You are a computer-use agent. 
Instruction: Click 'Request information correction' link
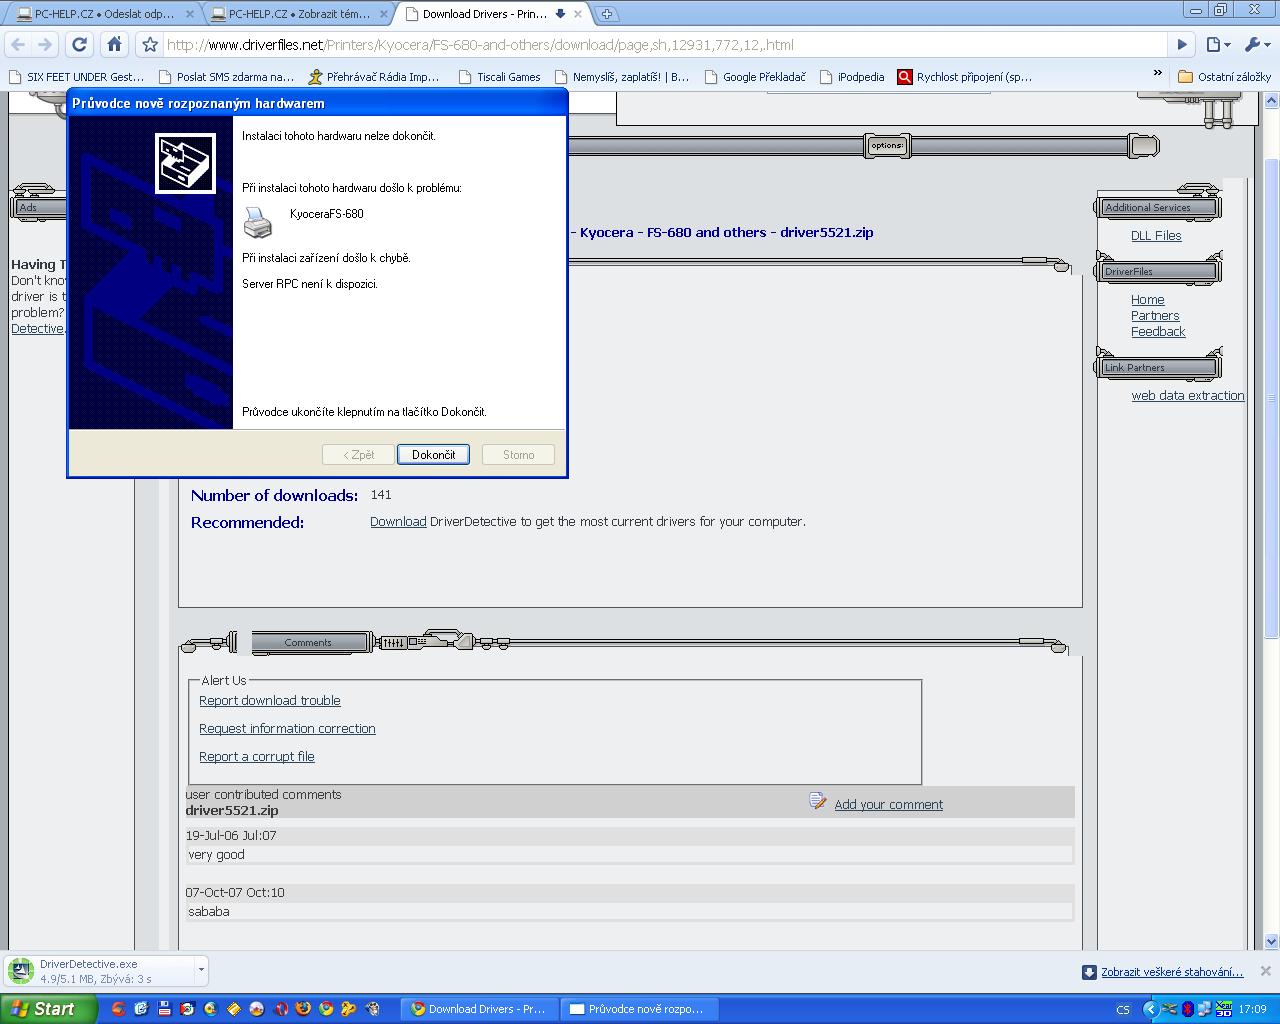point(287,729)
